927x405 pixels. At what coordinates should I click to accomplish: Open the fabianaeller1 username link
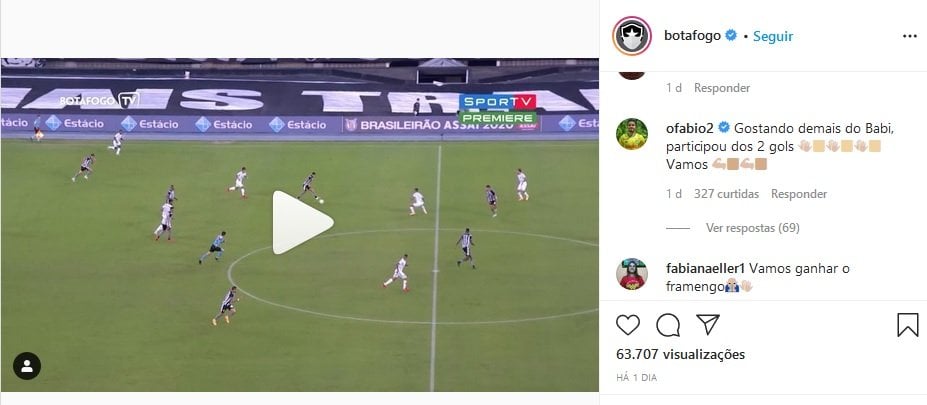coord(706,268)
